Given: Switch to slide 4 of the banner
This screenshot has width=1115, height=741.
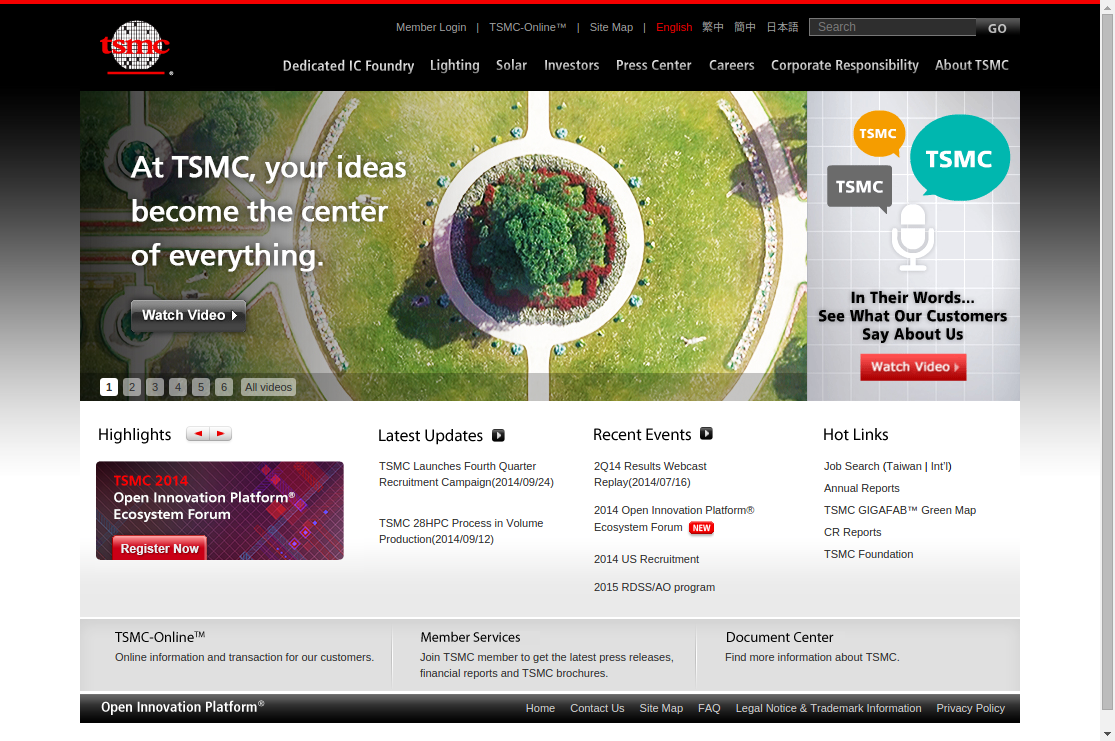Looking at the screenshot, I should (177, 387).
